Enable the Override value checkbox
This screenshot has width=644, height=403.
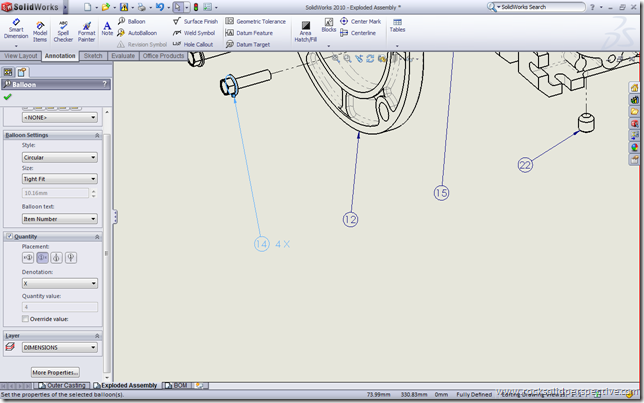coord(25,319)
